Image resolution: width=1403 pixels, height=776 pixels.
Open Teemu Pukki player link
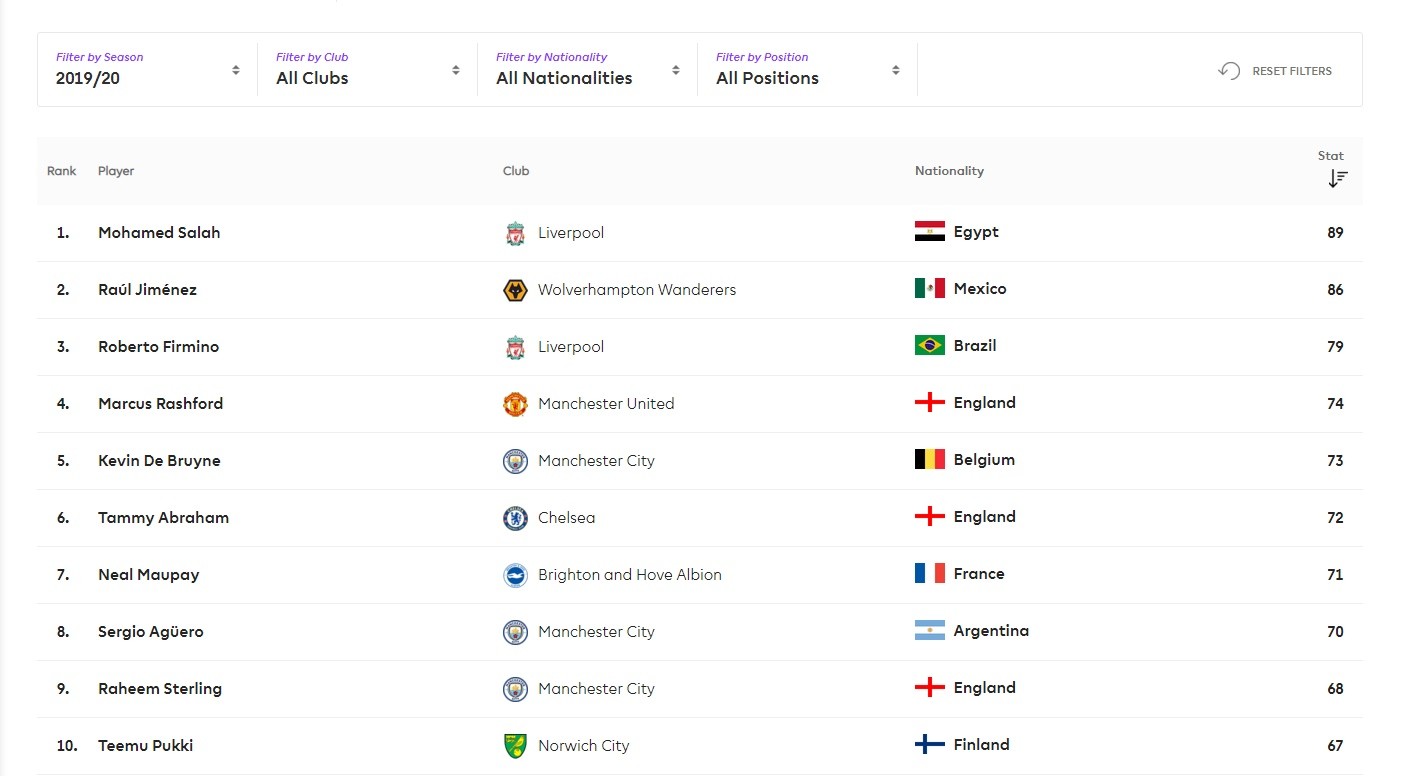145,746
